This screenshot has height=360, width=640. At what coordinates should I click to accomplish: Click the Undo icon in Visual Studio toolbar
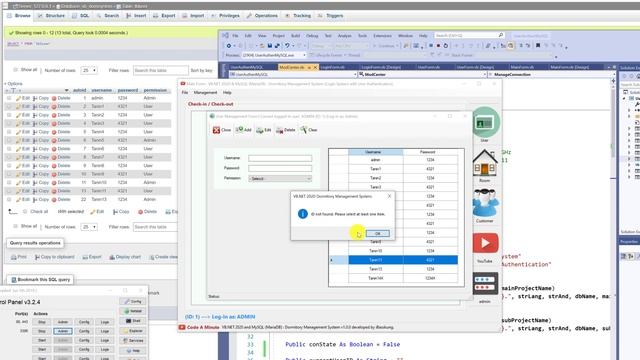pyautogui.click(x=287, y=46)
